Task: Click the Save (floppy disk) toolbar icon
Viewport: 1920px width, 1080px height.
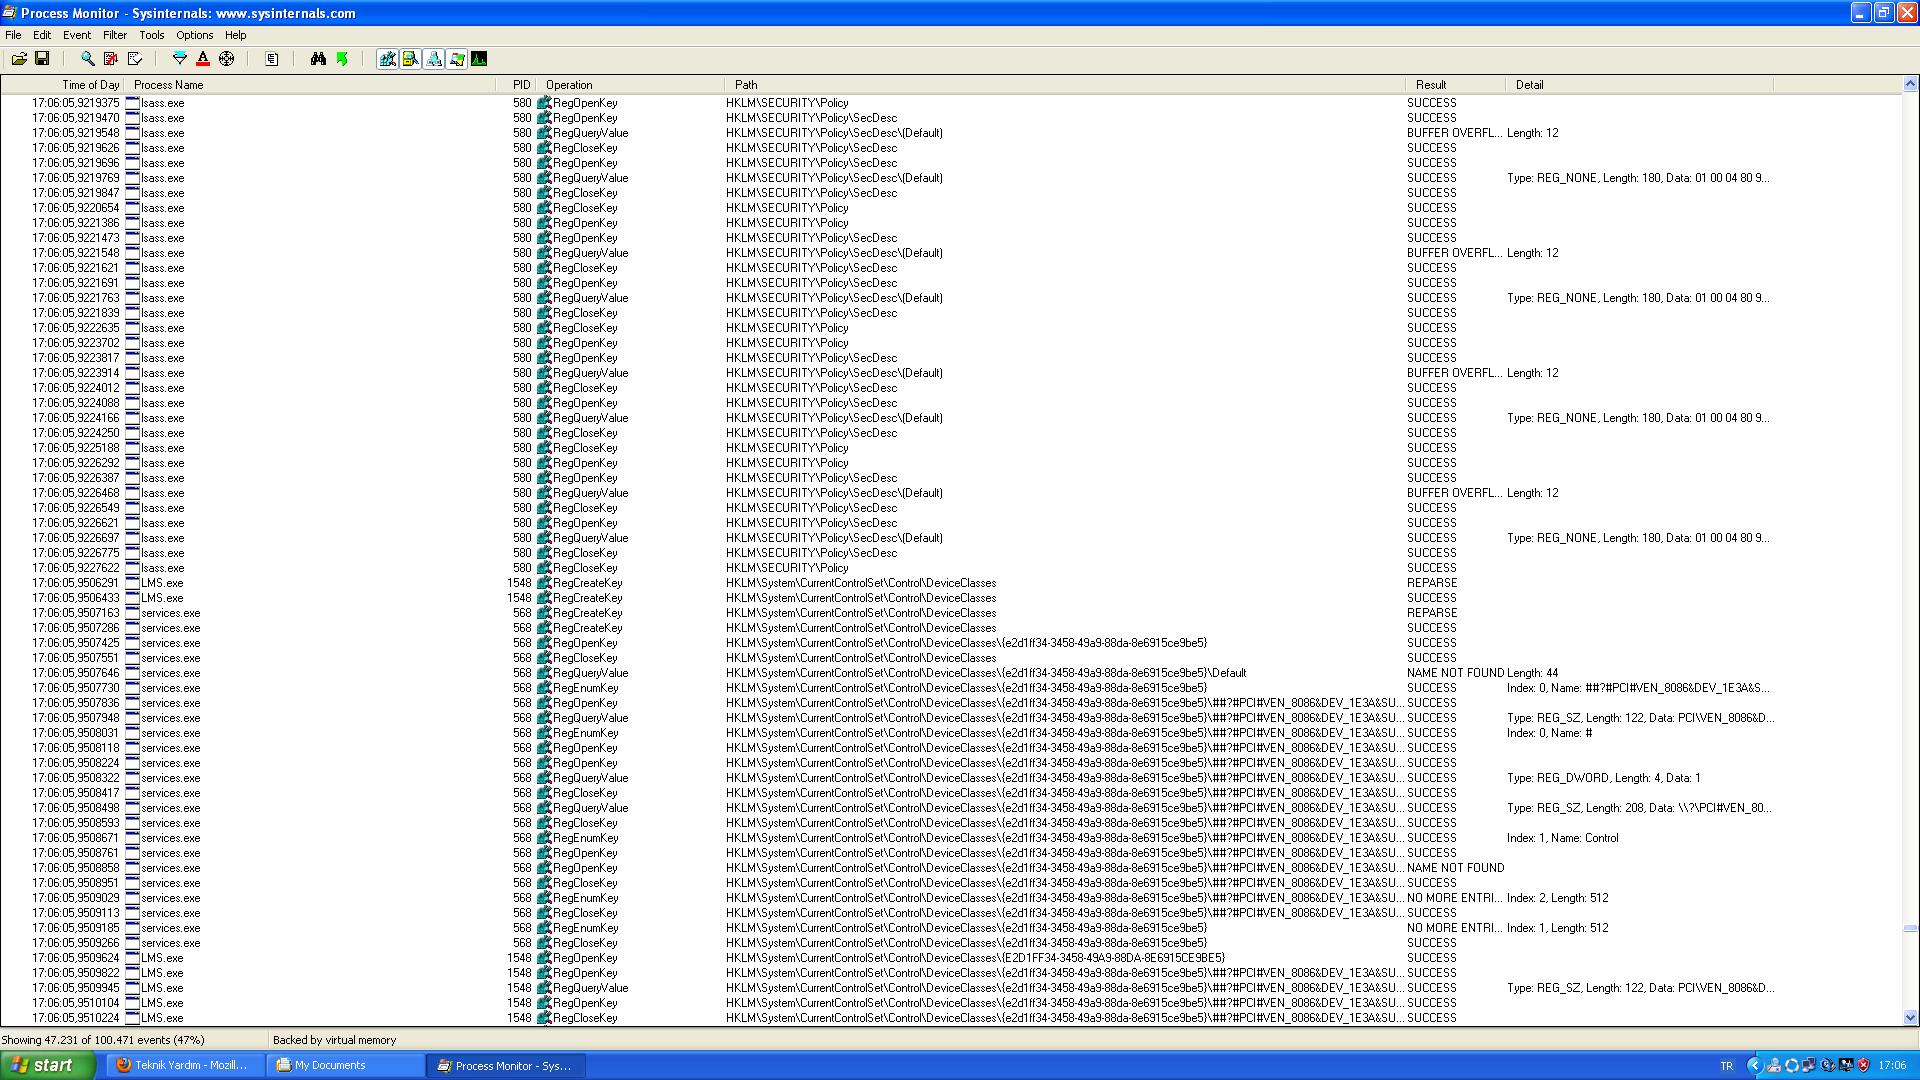Action: pos(42,59)
